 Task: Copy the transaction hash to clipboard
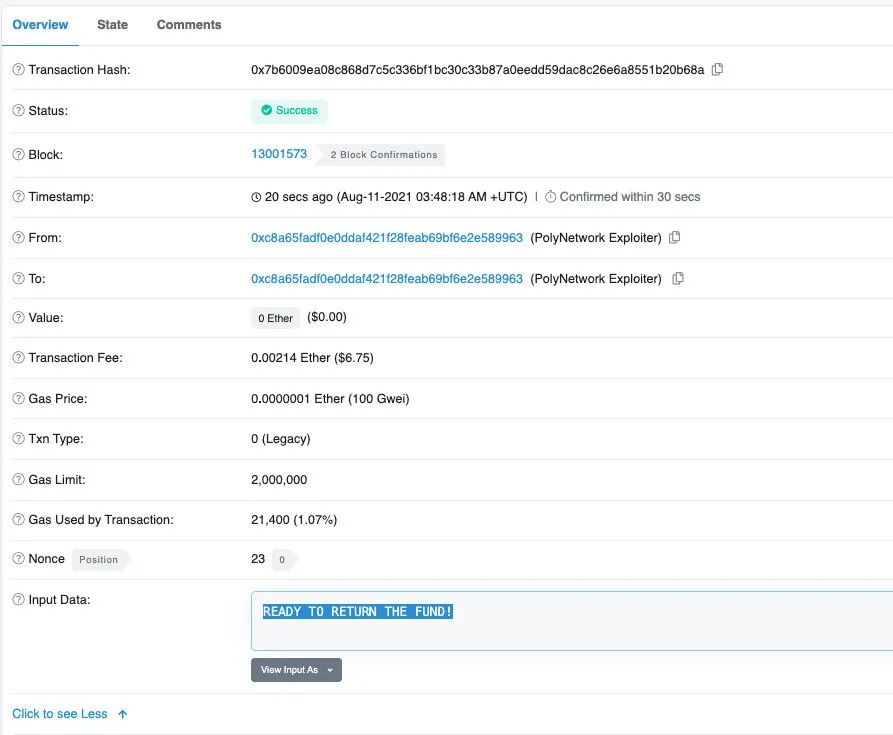pyautogui.click(x=718, y=69)
